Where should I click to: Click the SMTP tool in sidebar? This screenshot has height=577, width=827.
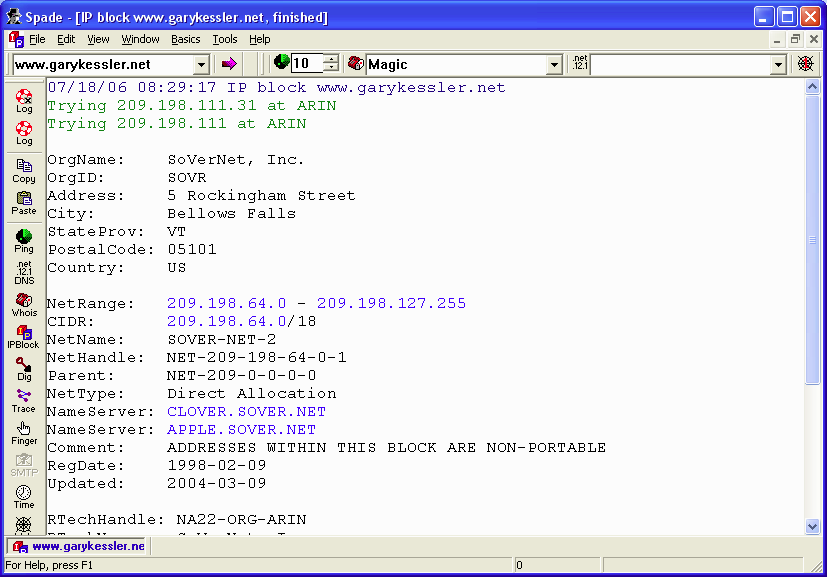[24, 465]
